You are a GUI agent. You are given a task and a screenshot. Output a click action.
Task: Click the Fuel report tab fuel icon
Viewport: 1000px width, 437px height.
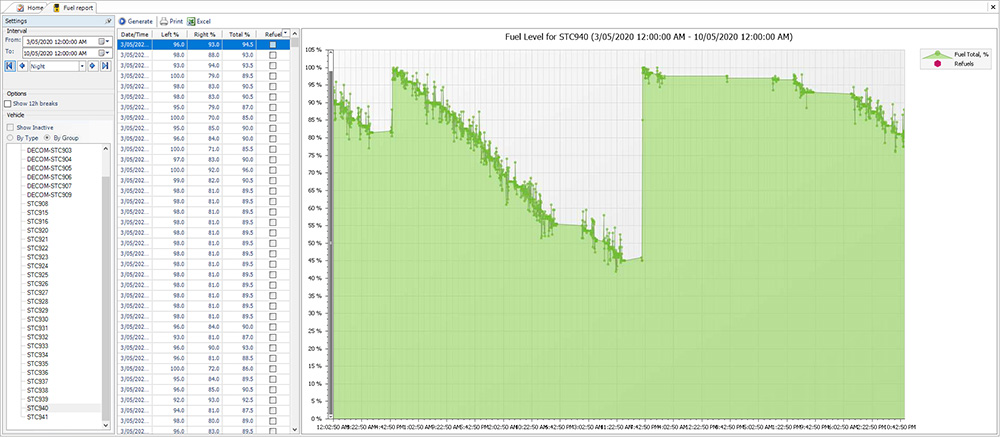tap(56, 8)
